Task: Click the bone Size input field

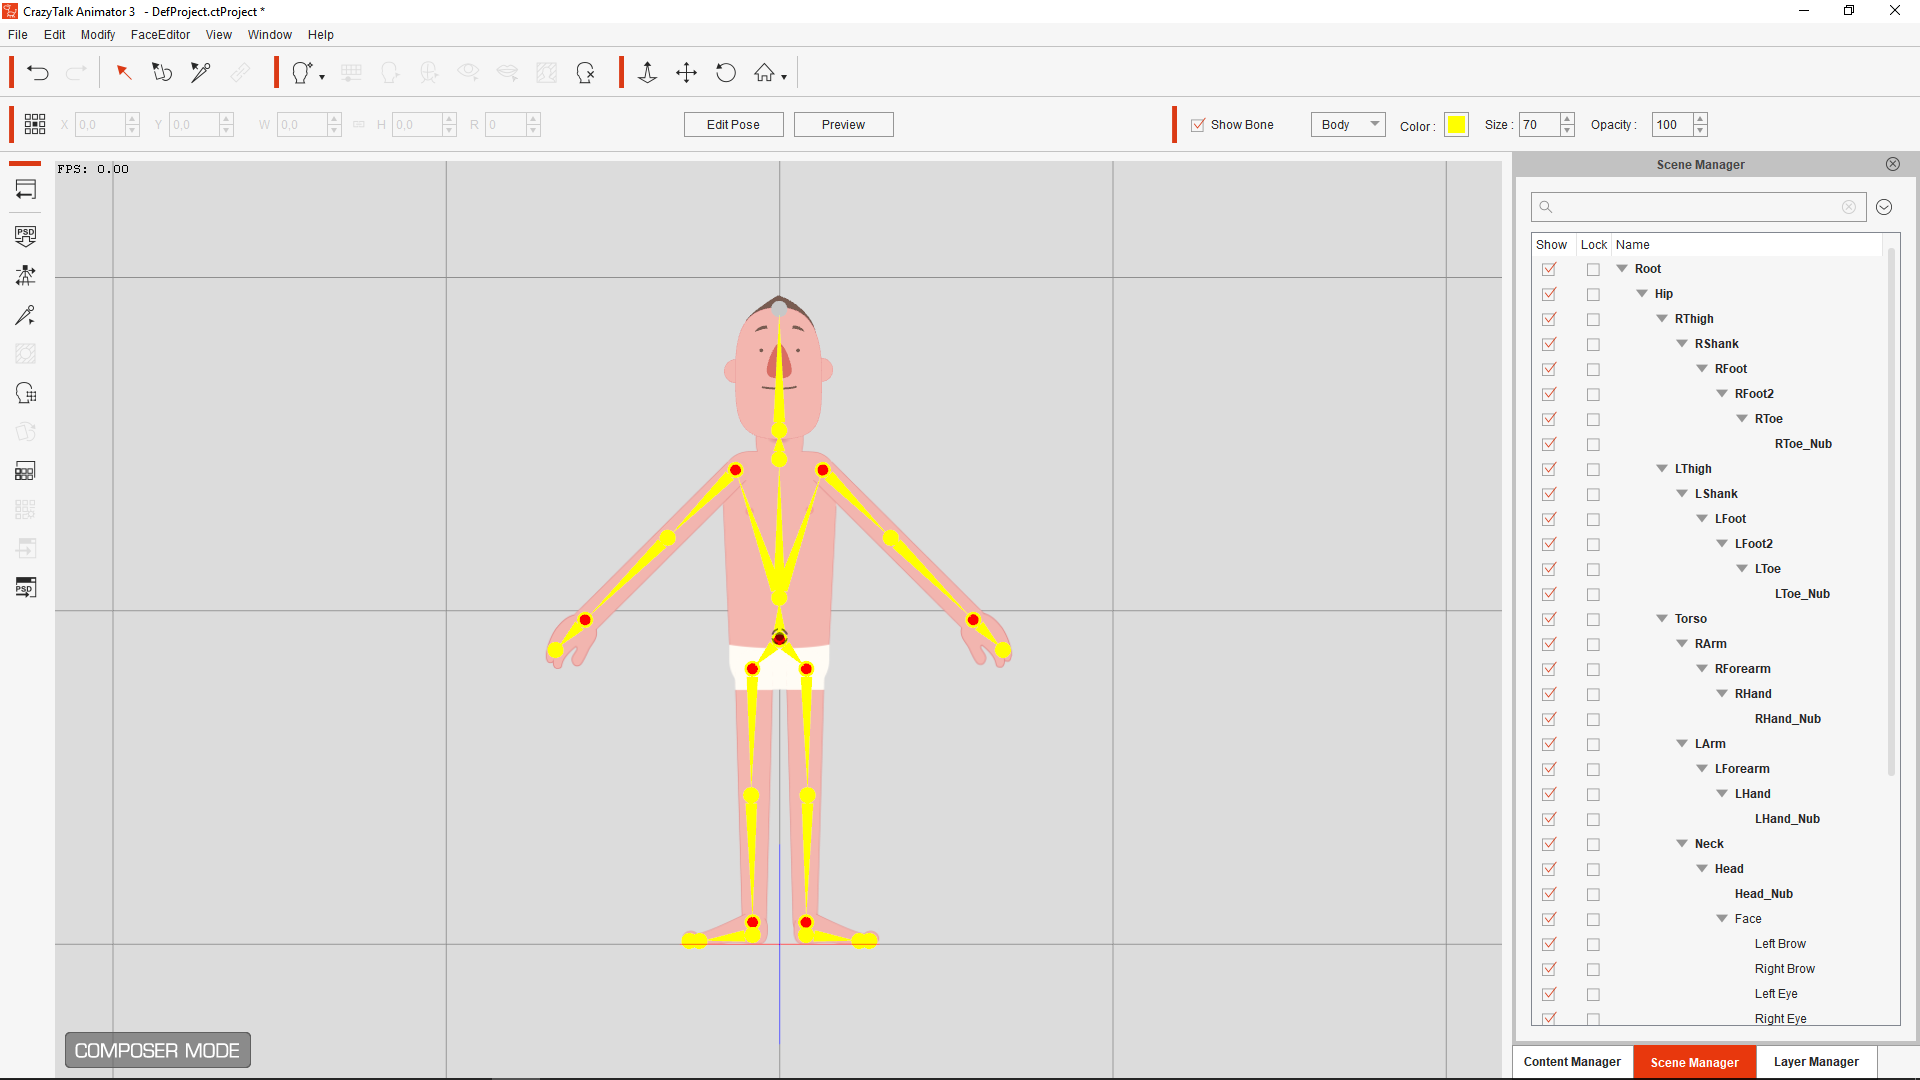Action: tap(1540, 125)
